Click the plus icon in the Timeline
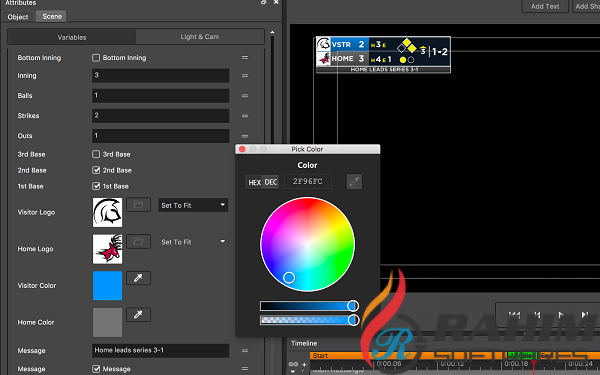The width and height of the screenshot is (600, 375). pos(305,364)
